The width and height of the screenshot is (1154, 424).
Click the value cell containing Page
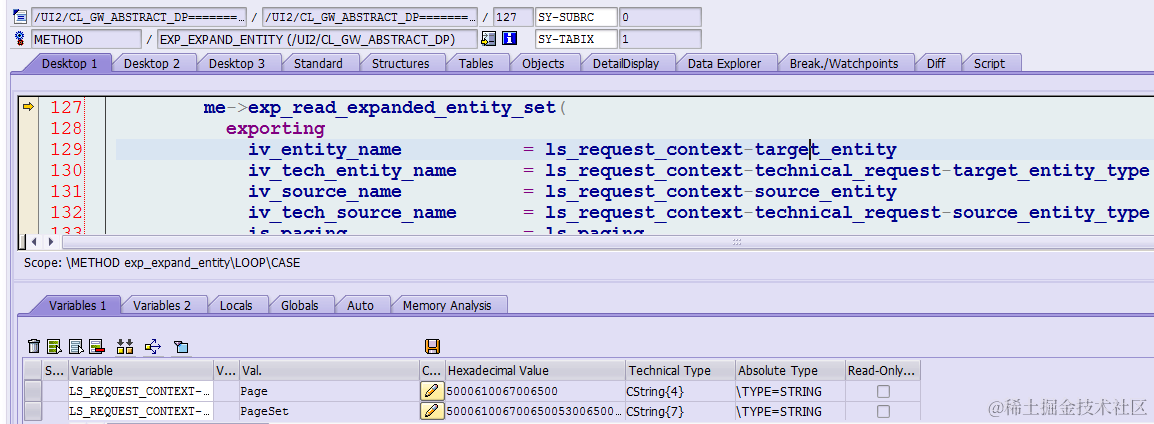tap(329, 391)
